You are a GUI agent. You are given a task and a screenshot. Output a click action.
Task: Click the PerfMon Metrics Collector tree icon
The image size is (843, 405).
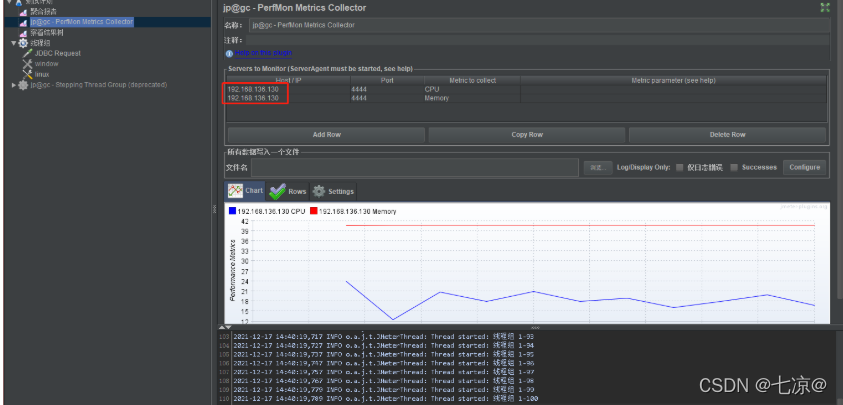pyautogui.click(x=23, y=22)
